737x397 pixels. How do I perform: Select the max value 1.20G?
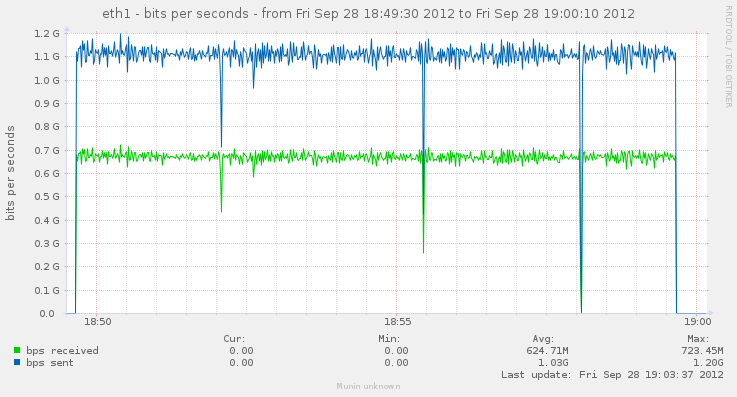coord(708,363)
